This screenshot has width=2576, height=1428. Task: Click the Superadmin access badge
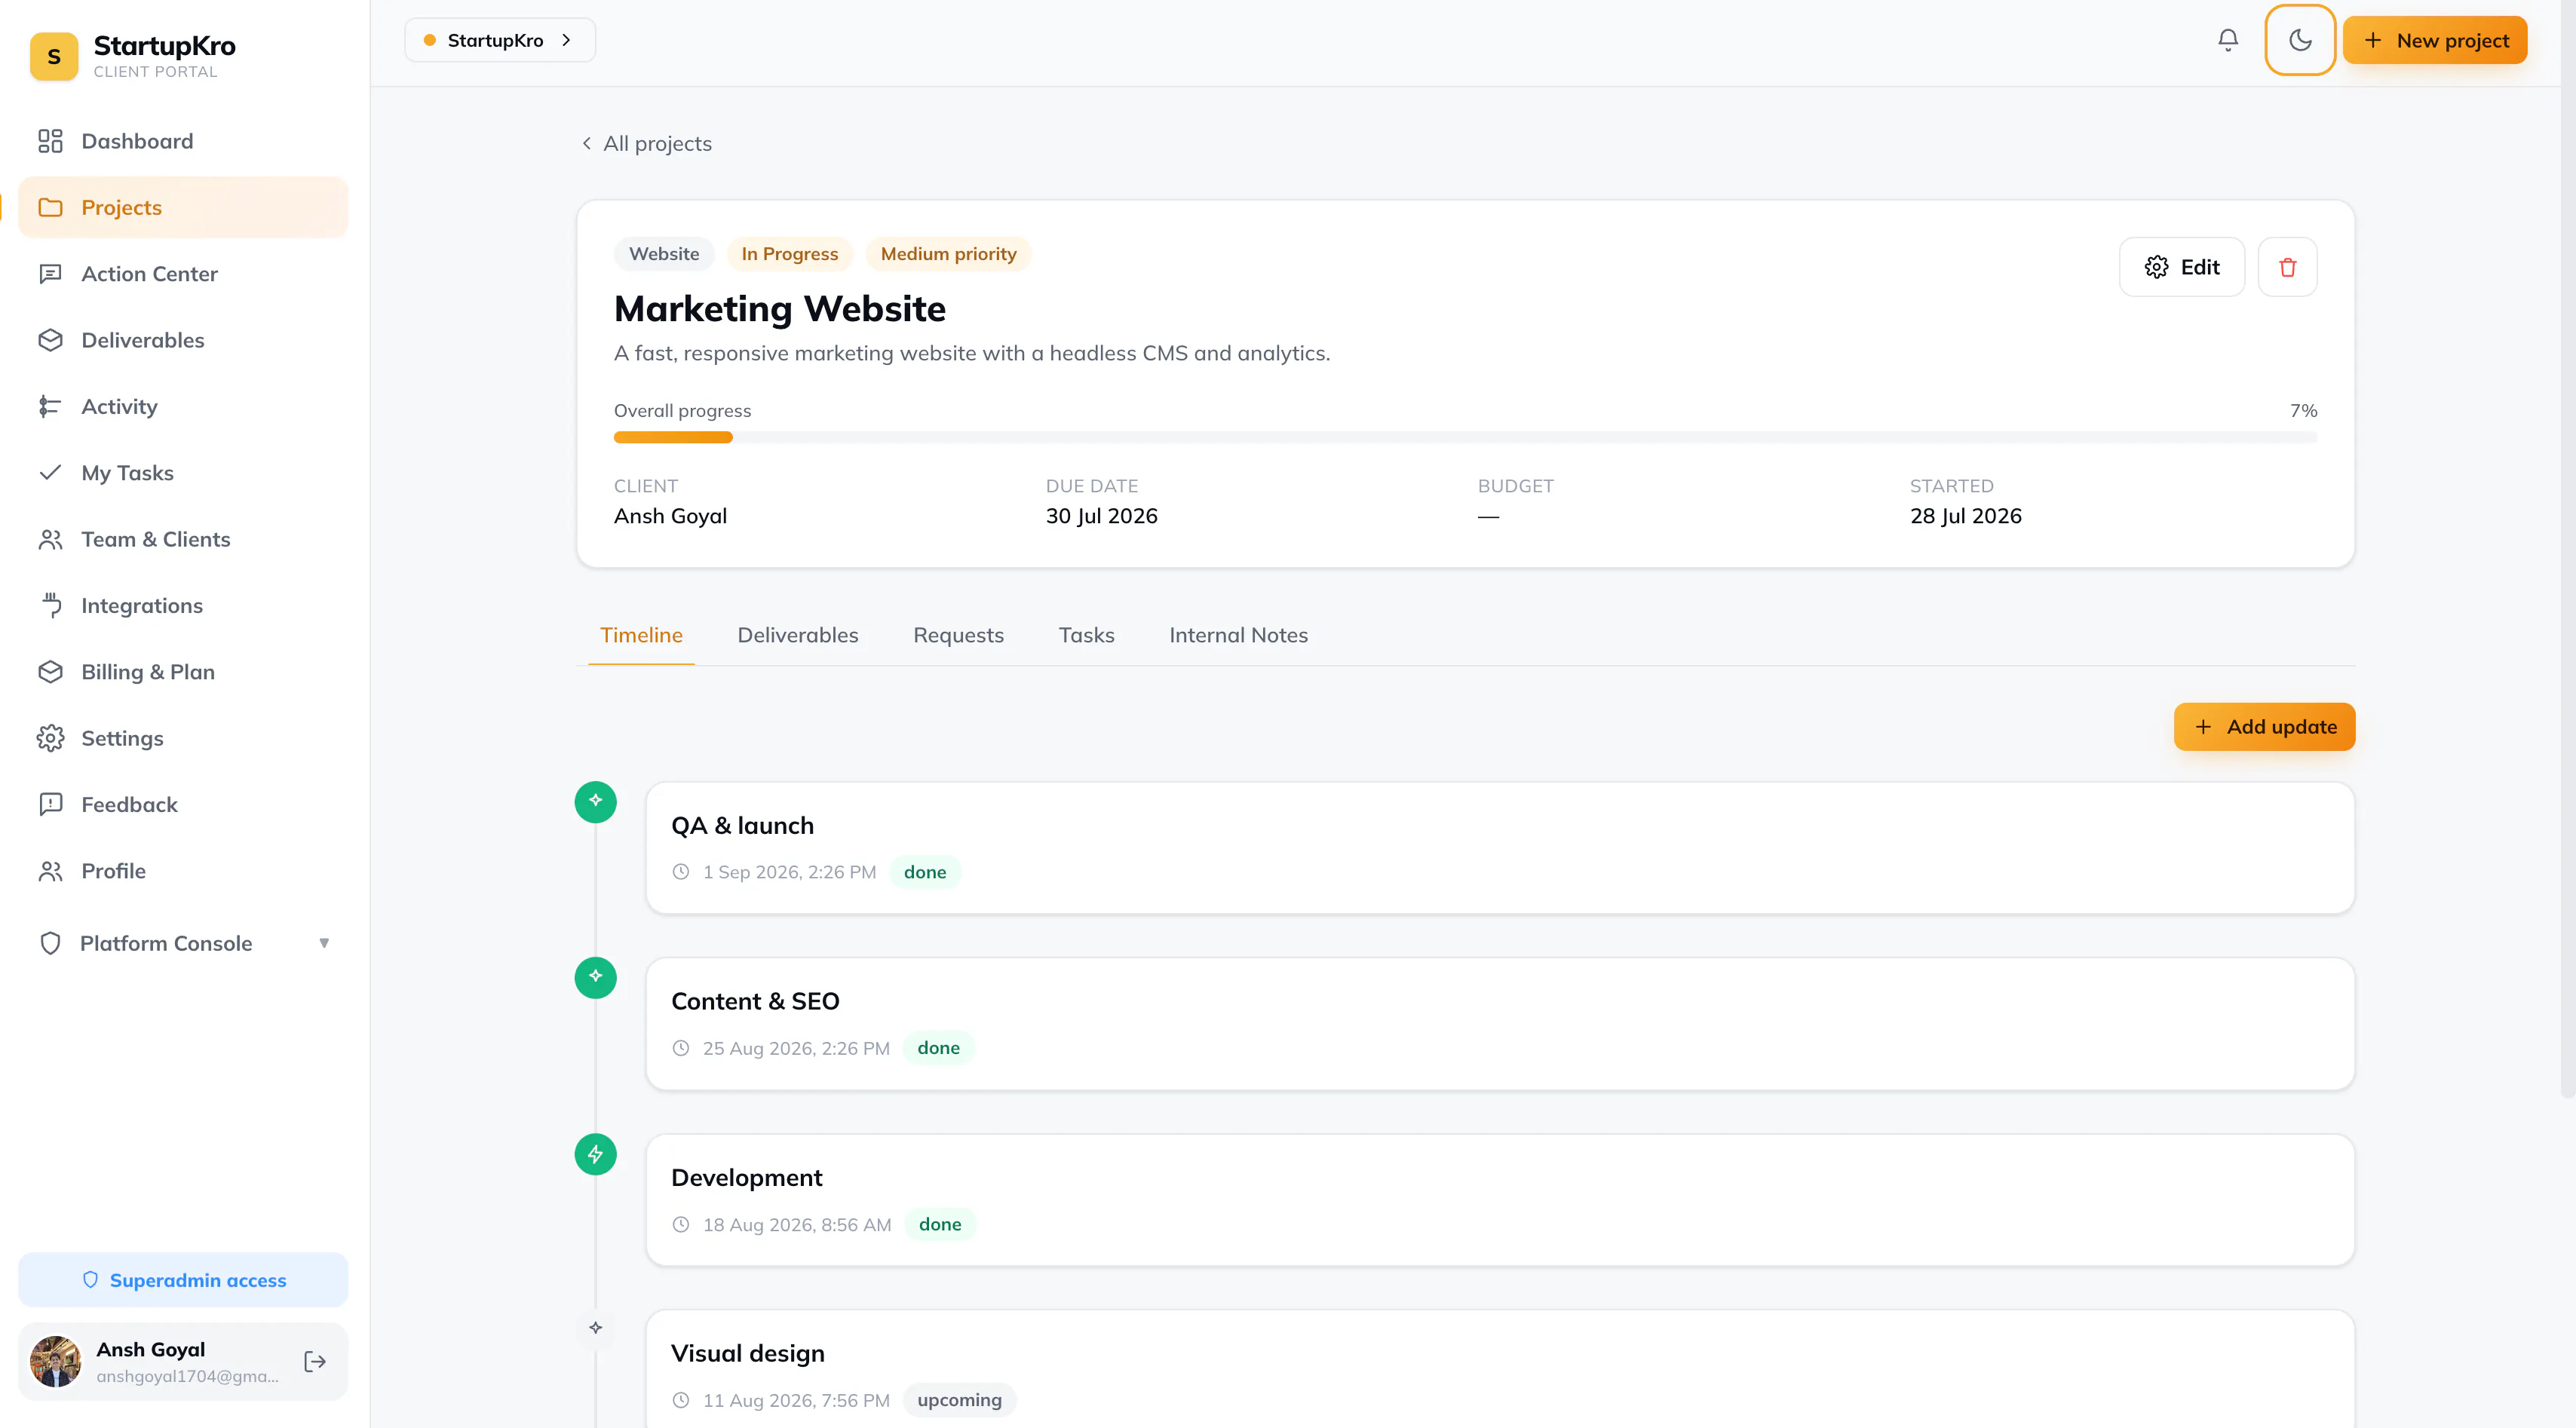tap(183, 1280)
